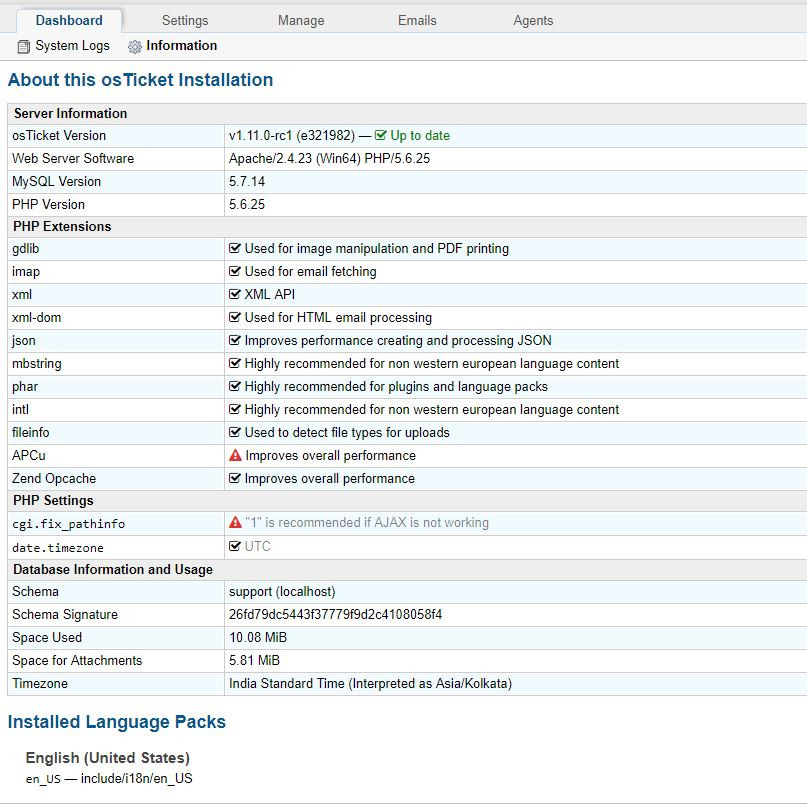The height and width of the screenshot is (804, 807).
Task: Click the 'Web Server Software' label
Action: pyautogui.click(x=73, y=159)
